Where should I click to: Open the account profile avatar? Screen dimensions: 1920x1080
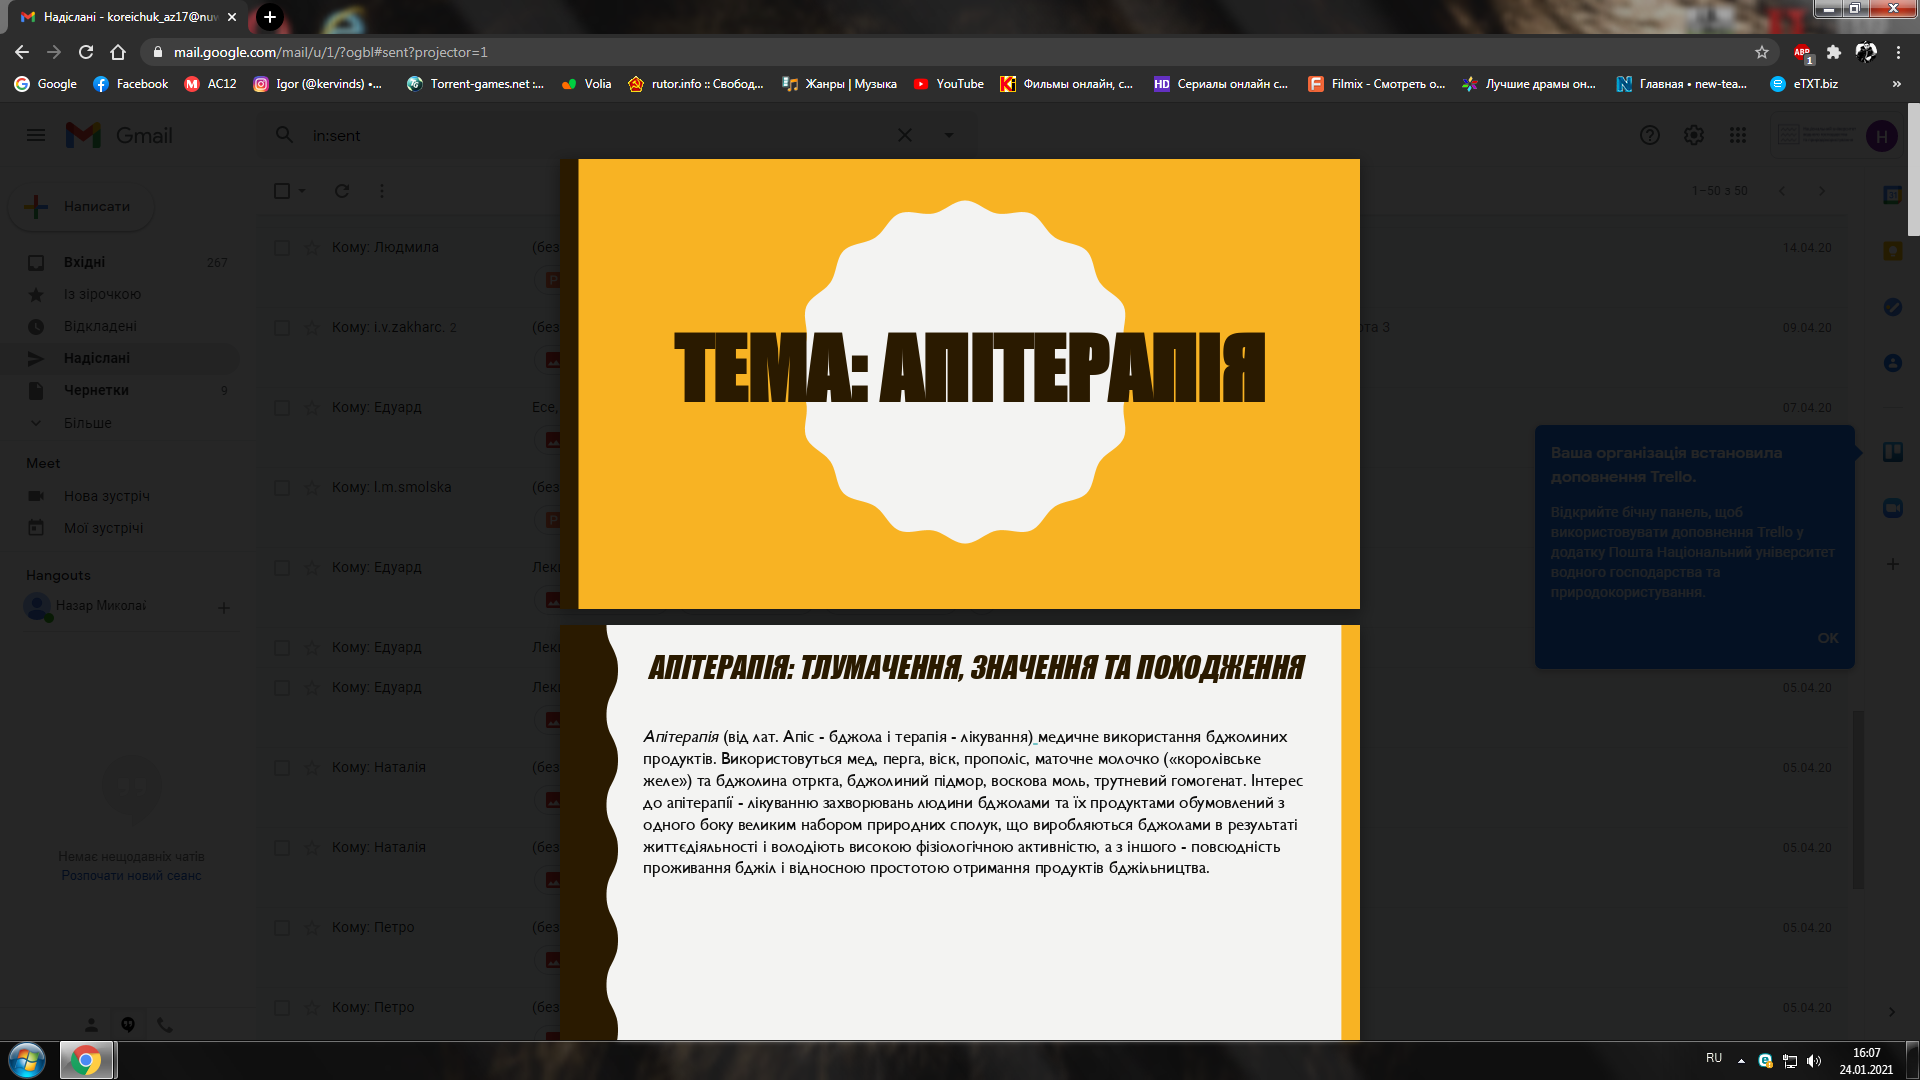click(1882, 136)
